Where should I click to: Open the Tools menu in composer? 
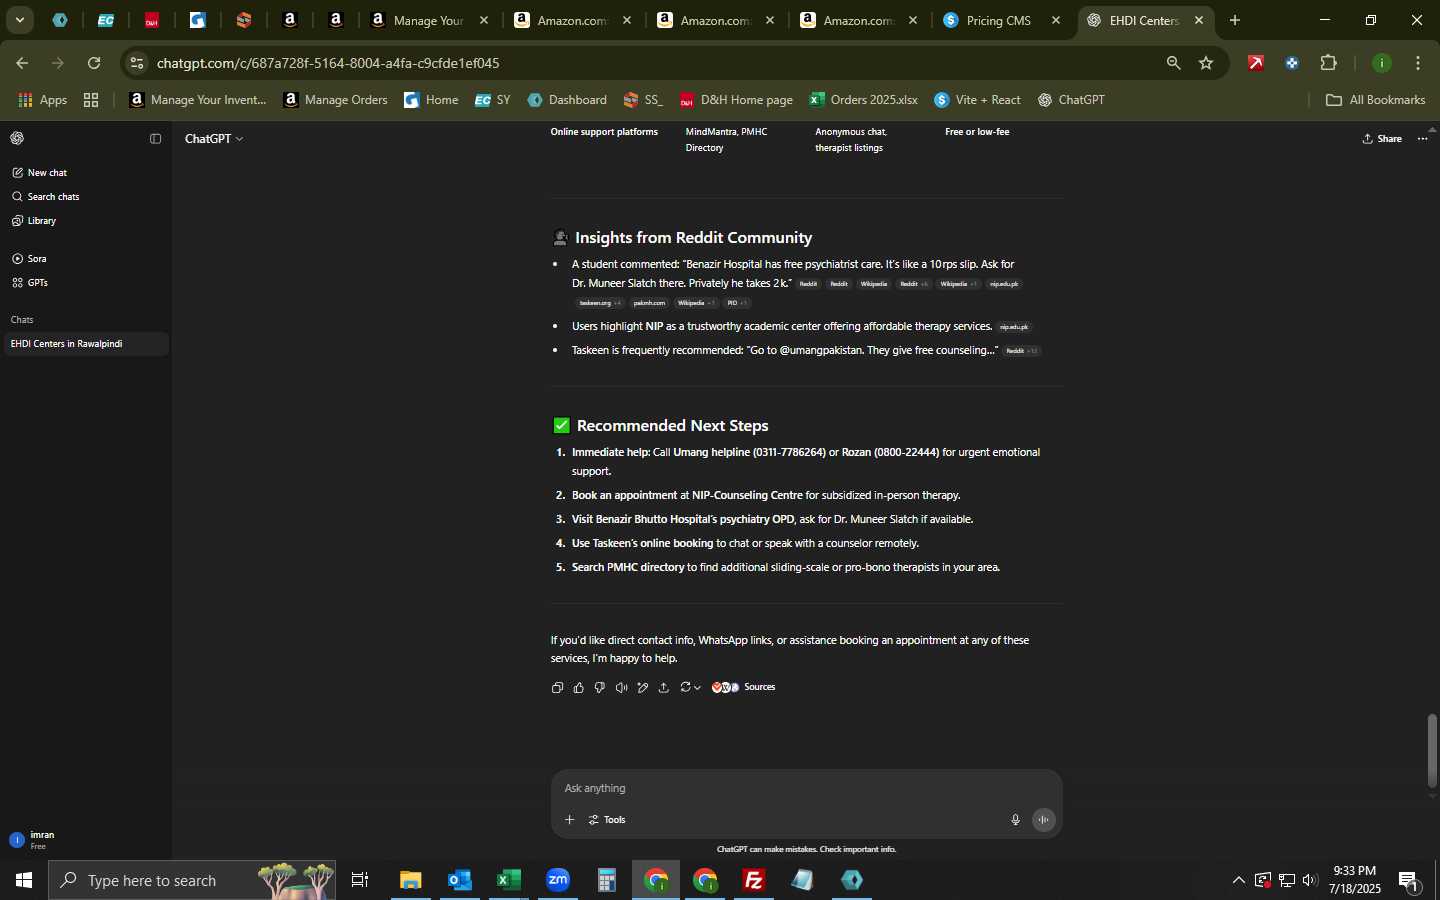point(607,820)
